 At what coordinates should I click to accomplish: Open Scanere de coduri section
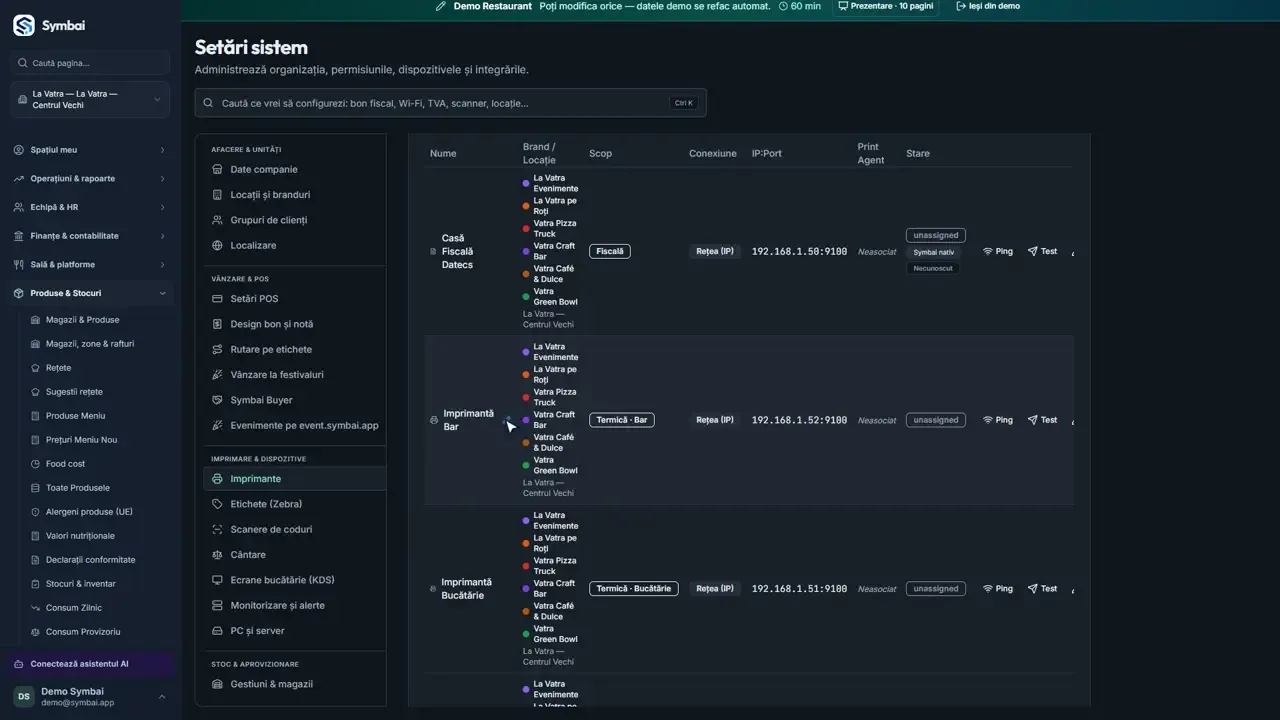pyautogui.click(x=295, y=529)
